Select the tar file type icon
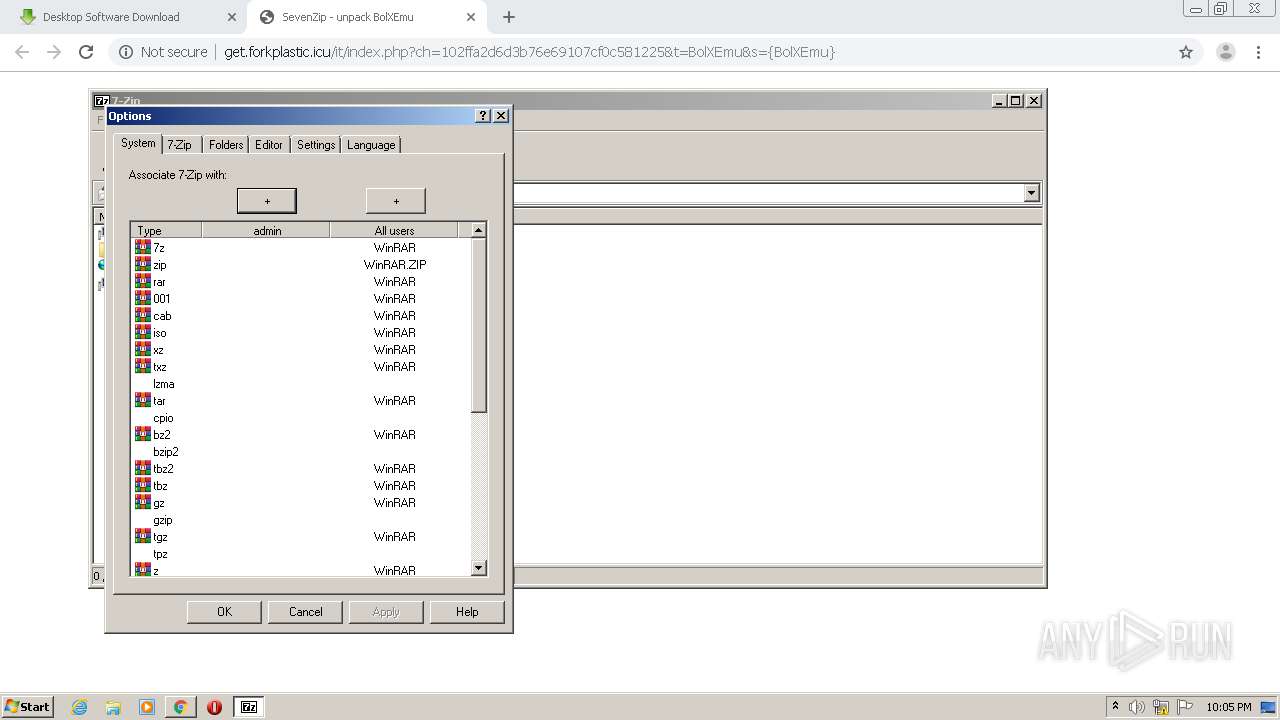 (x=143, y=400)
